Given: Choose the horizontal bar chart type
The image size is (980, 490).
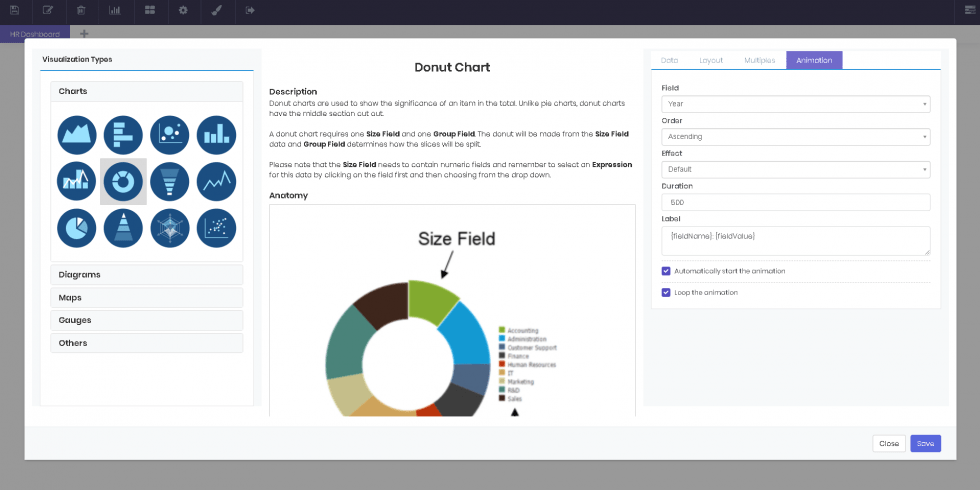Looking at the screenshot, I should pyautogui.click(x=123, y=135).
